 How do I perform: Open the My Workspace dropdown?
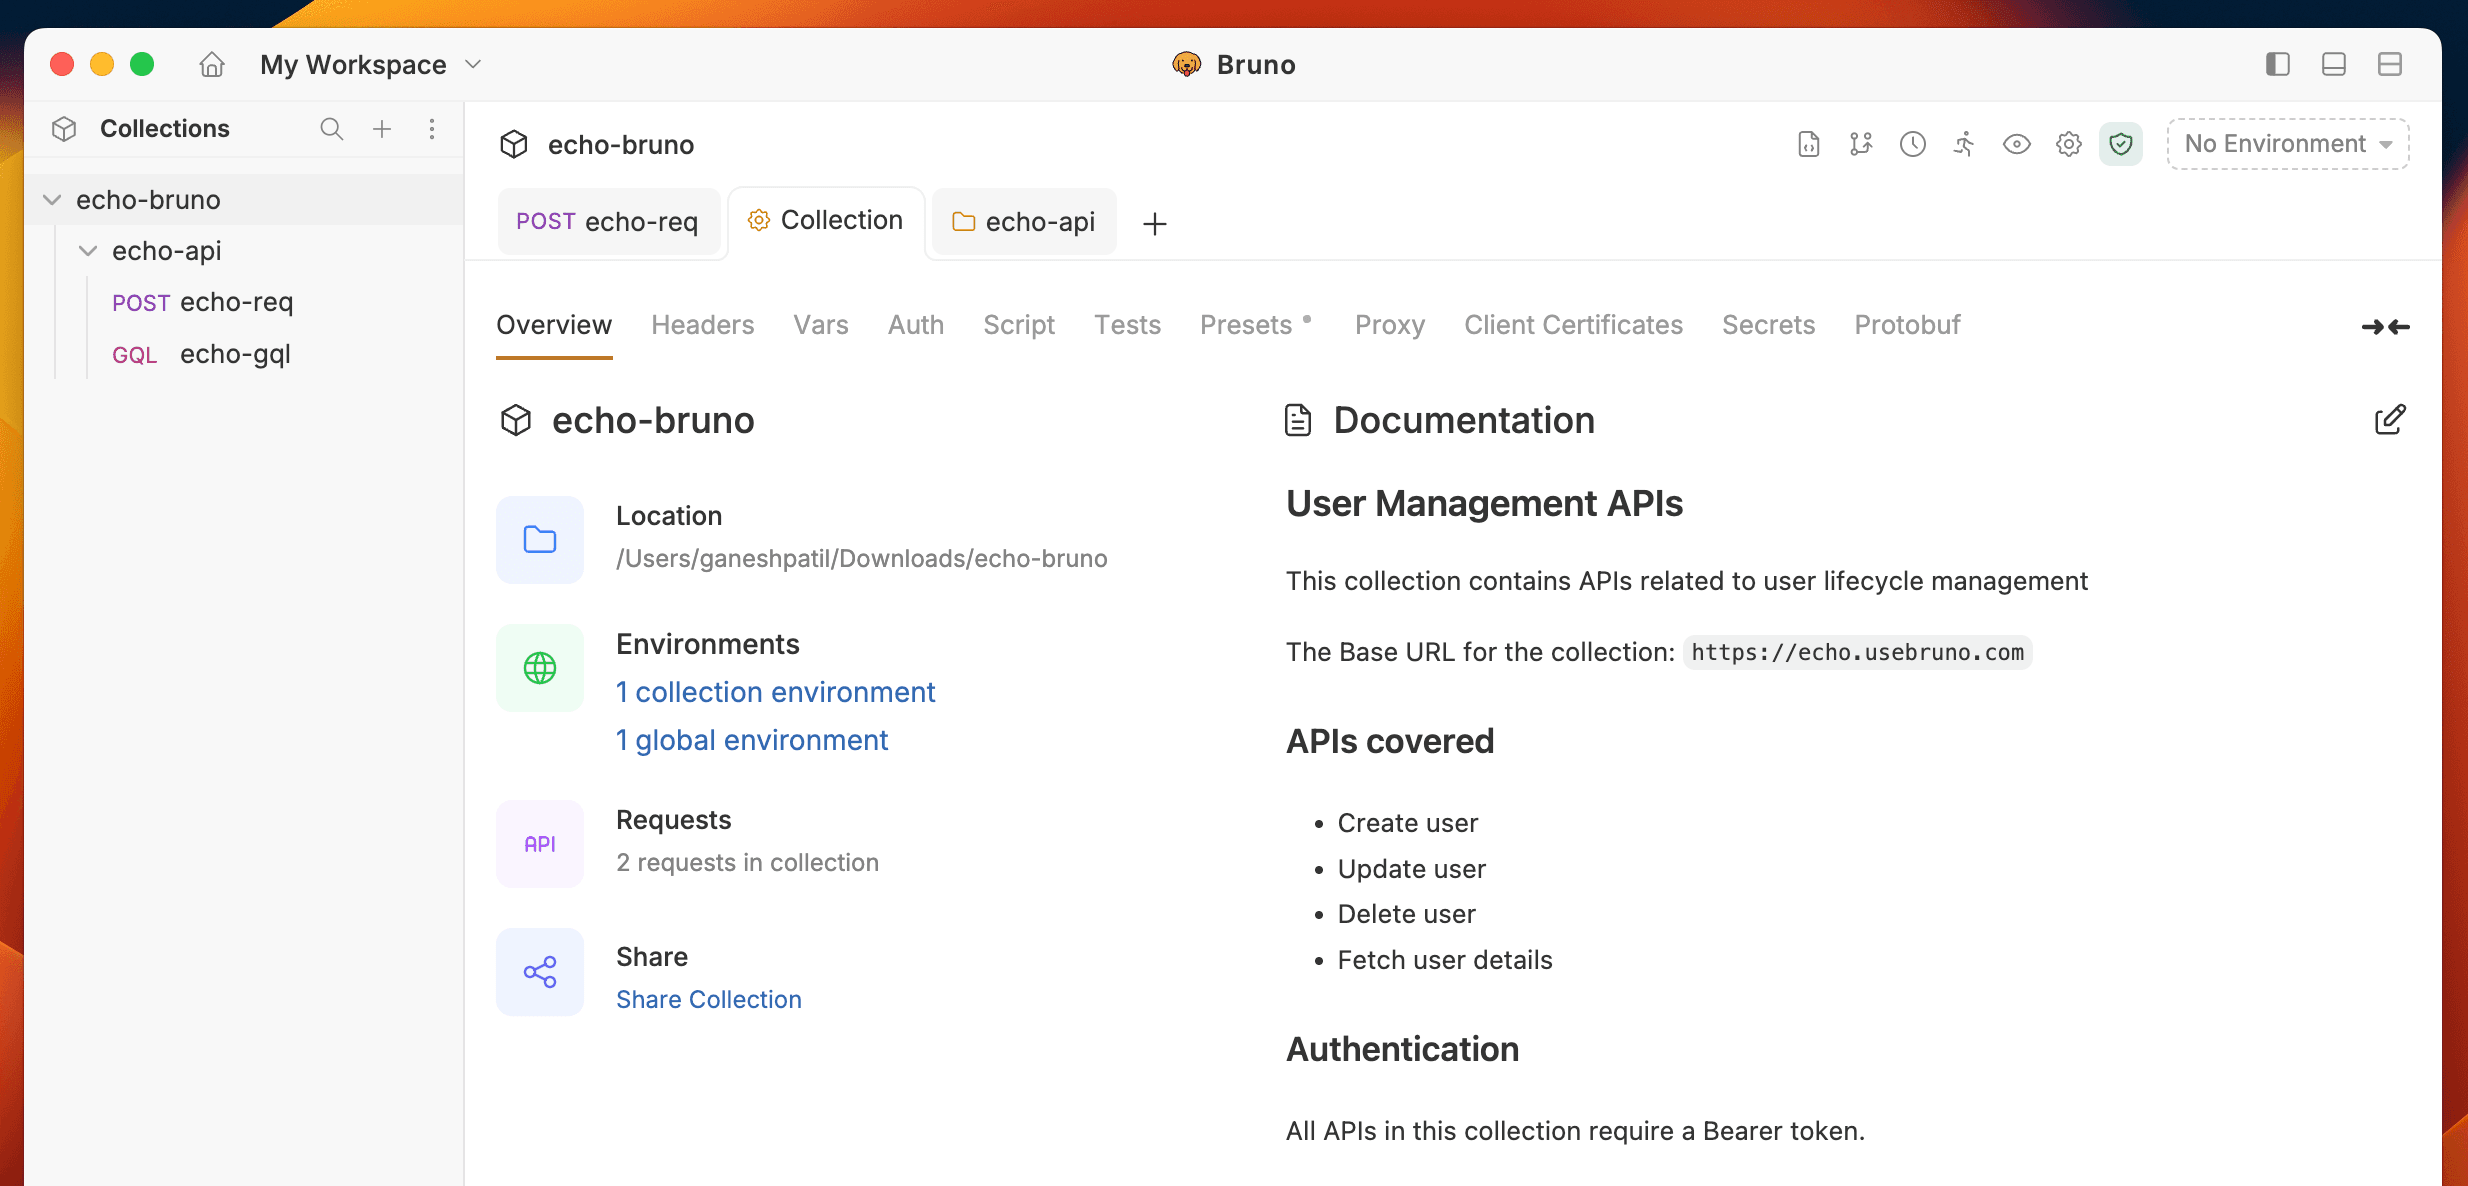pos(370,65)
